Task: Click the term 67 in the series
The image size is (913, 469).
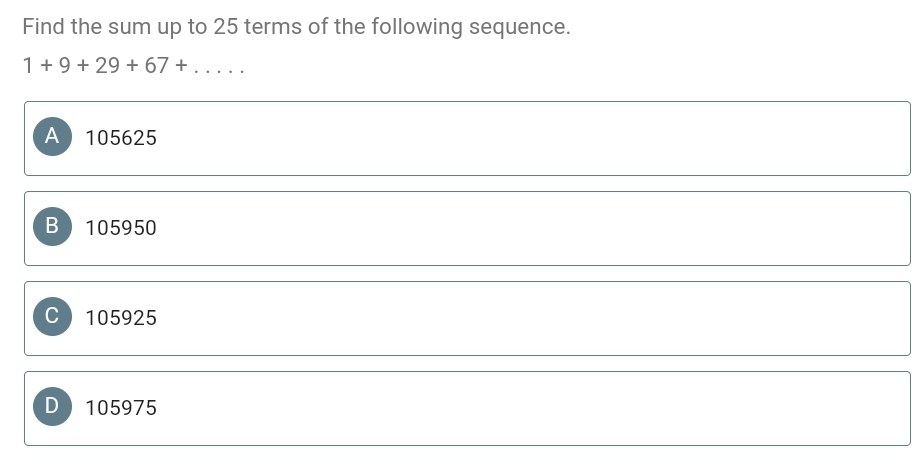Action: point(157,65)
